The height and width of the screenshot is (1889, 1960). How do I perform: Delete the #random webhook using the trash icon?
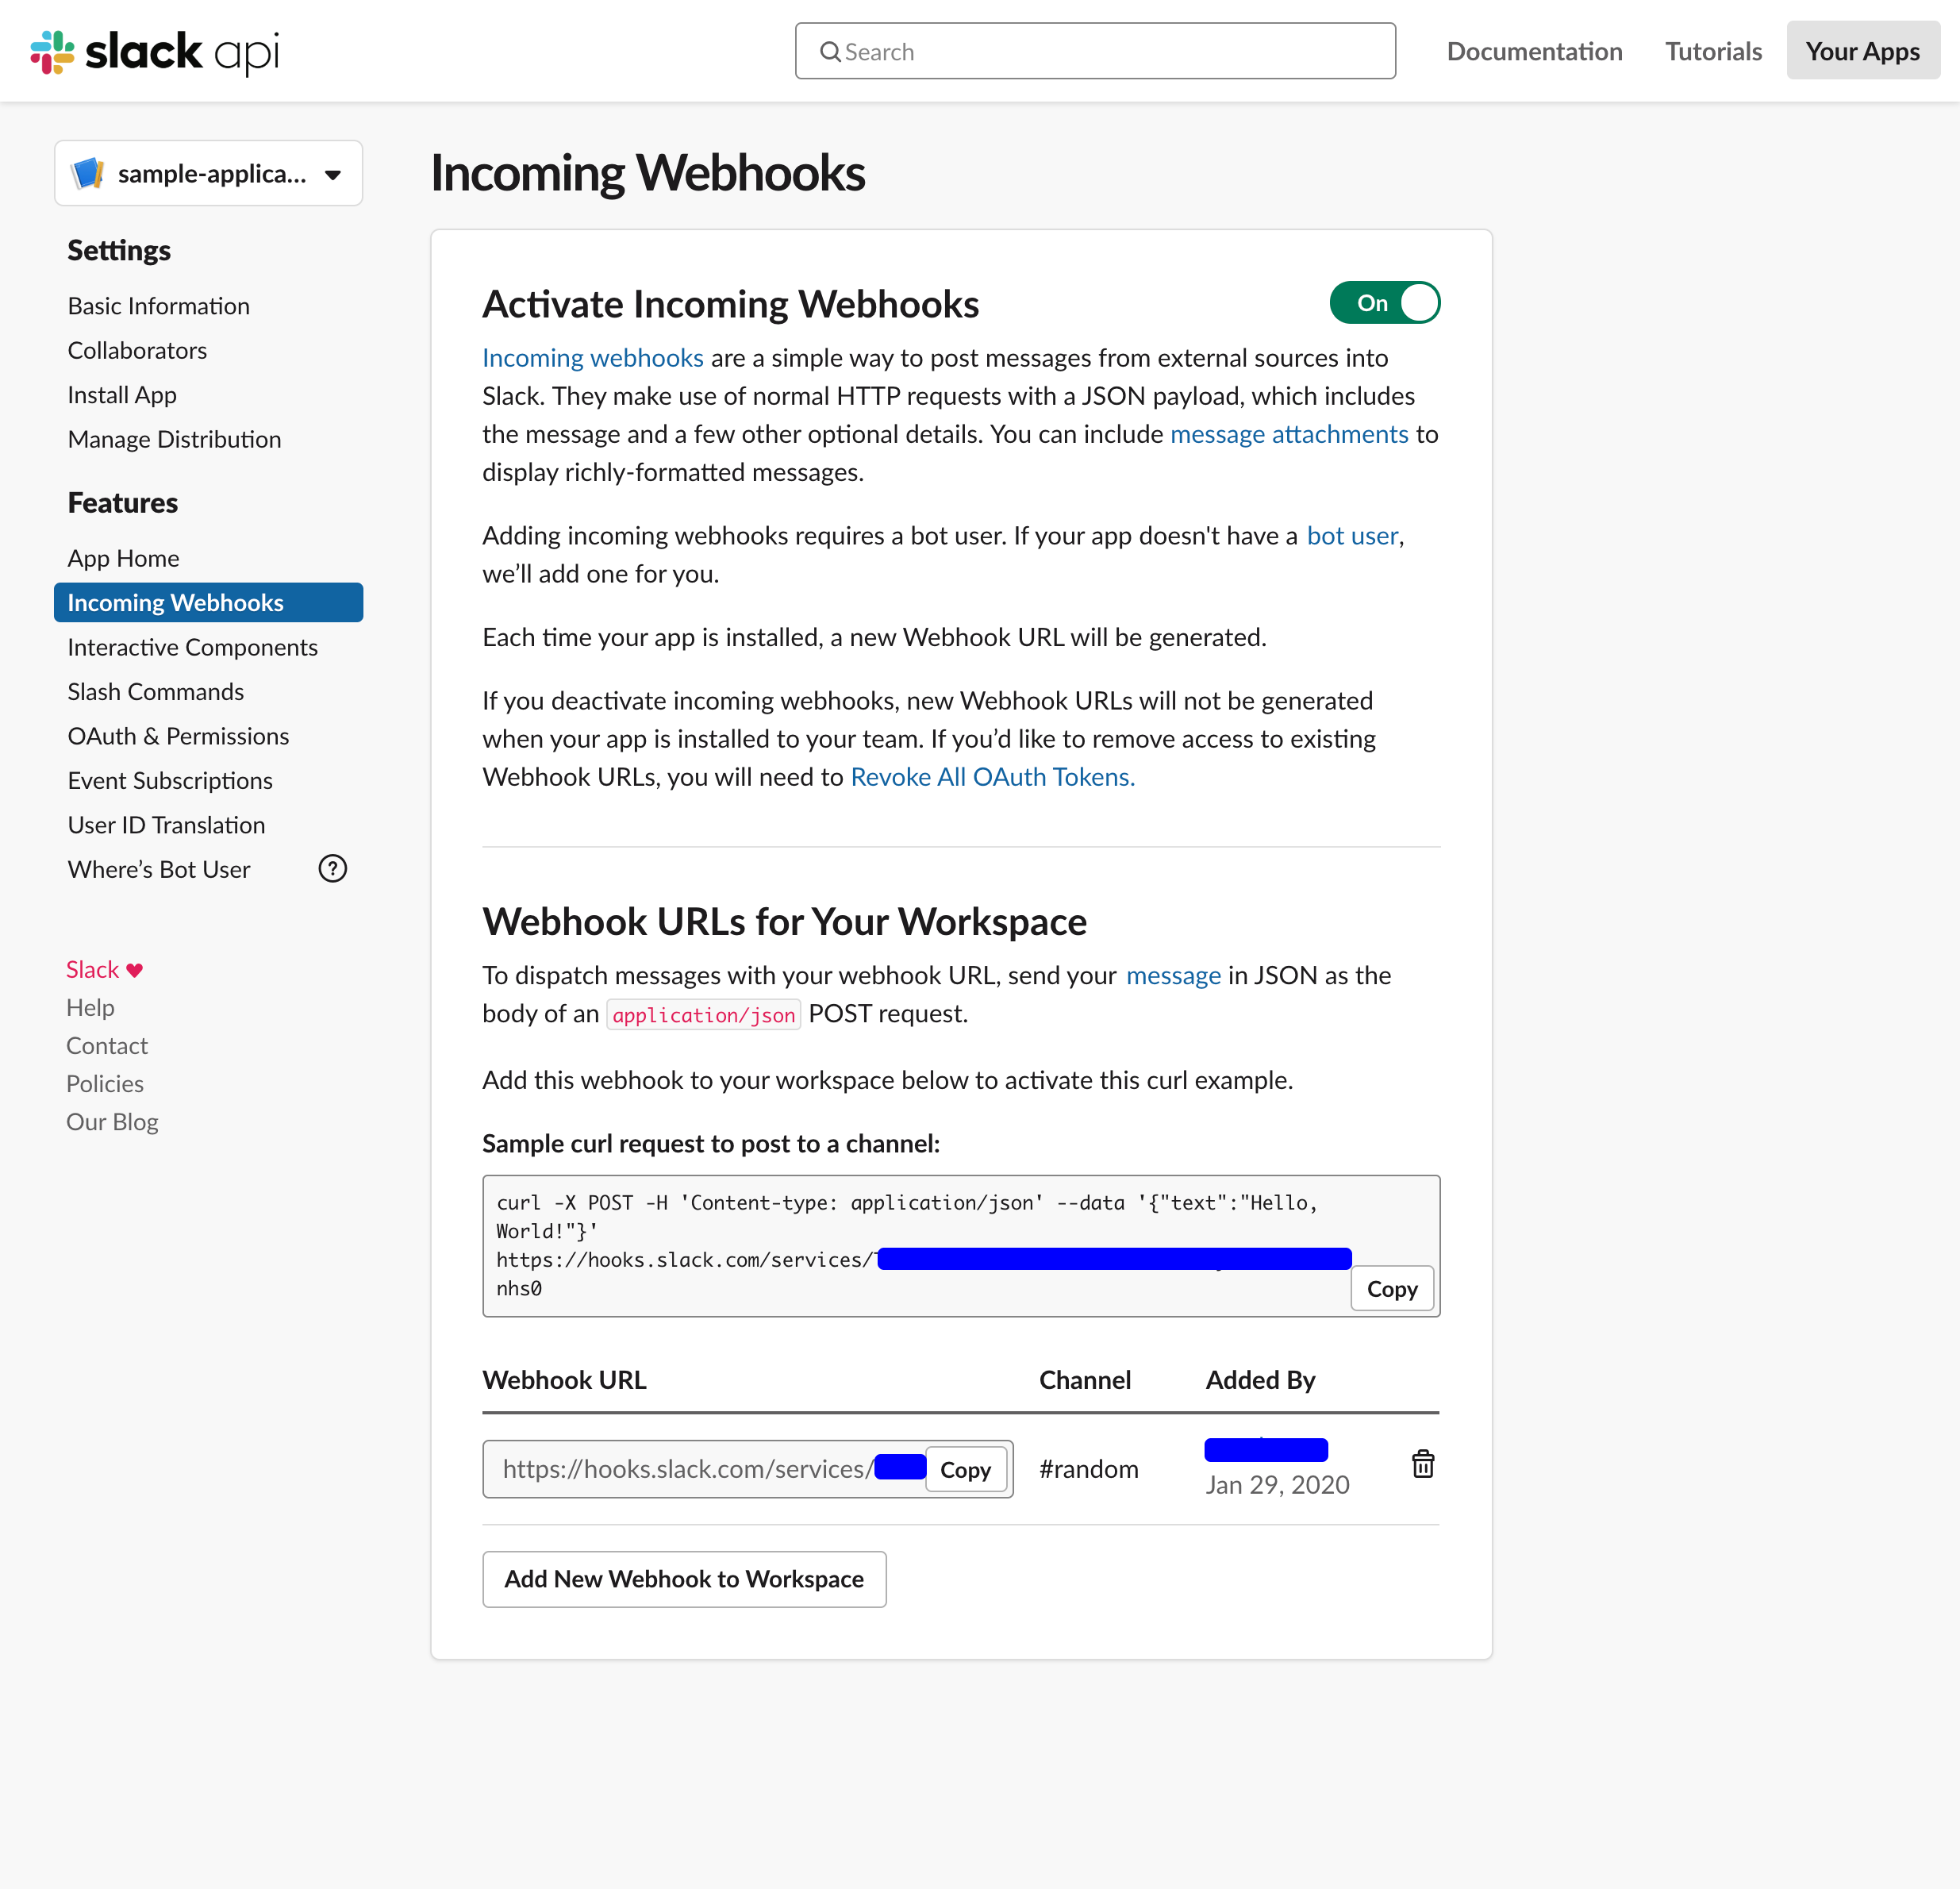pyautogui.click(x=1423, y=1464)
